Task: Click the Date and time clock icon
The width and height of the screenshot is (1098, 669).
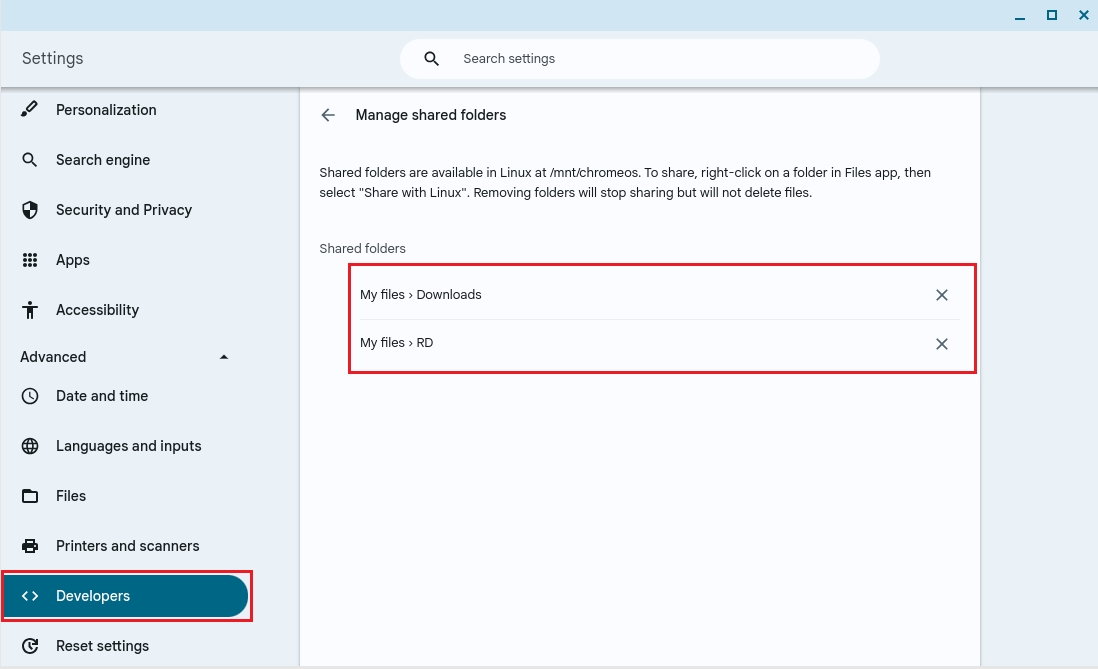Action: pyautogui.click(x=30, y=396)
